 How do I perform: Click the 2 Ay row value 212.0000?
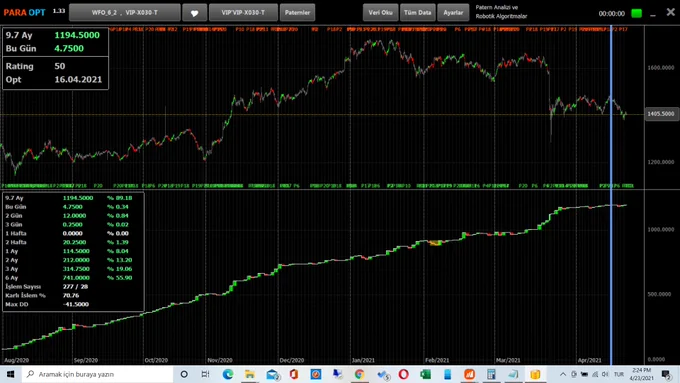point(76,260)
